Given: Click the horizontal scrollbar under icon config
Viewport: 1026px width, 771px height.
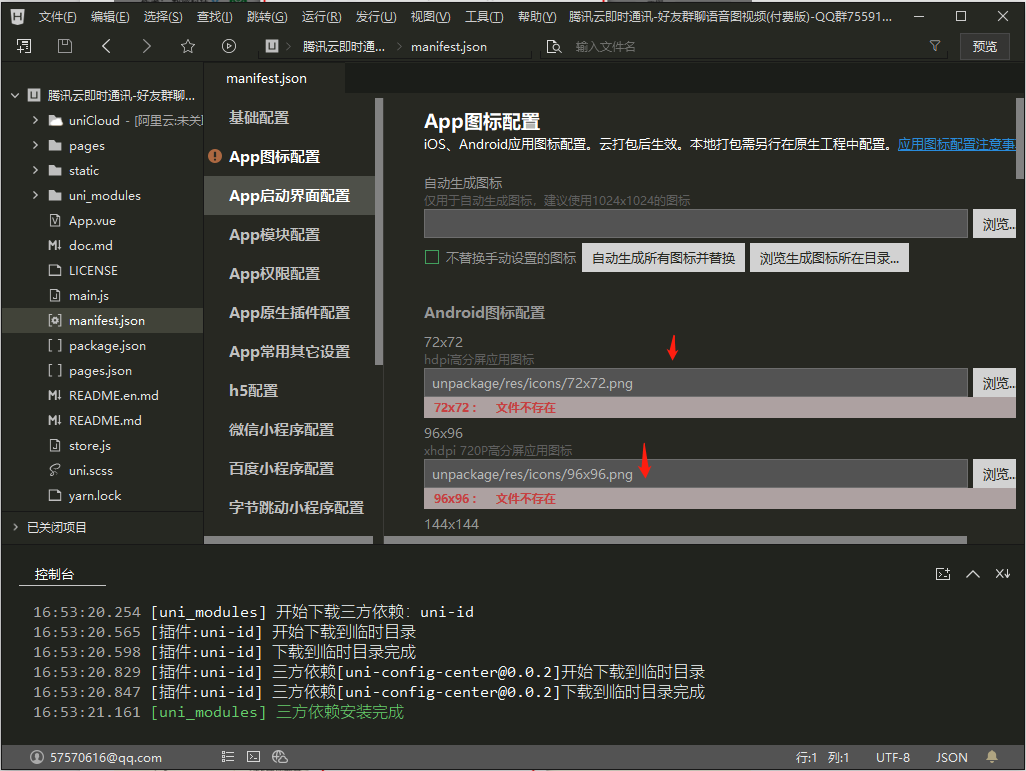Looking at the screenshot, I should [x=675, y=540].
